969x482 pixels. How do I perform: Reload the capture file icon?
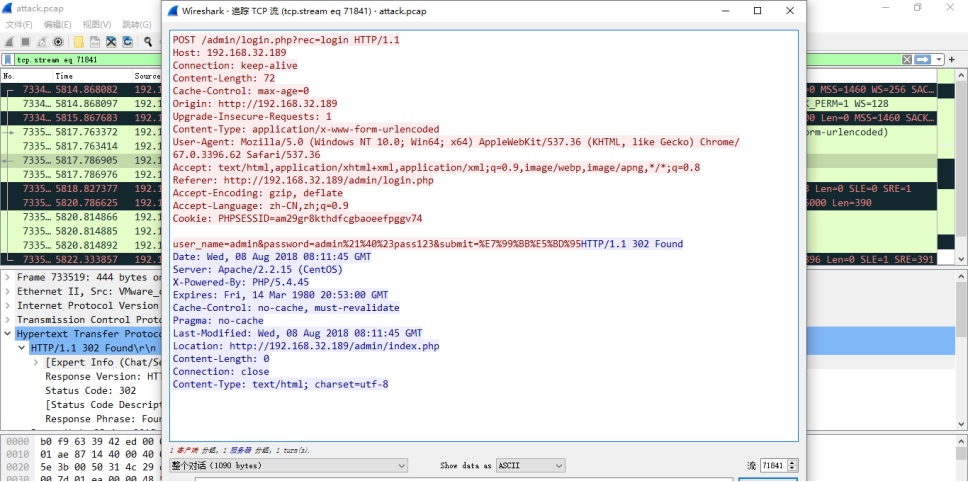pos(127,41)
